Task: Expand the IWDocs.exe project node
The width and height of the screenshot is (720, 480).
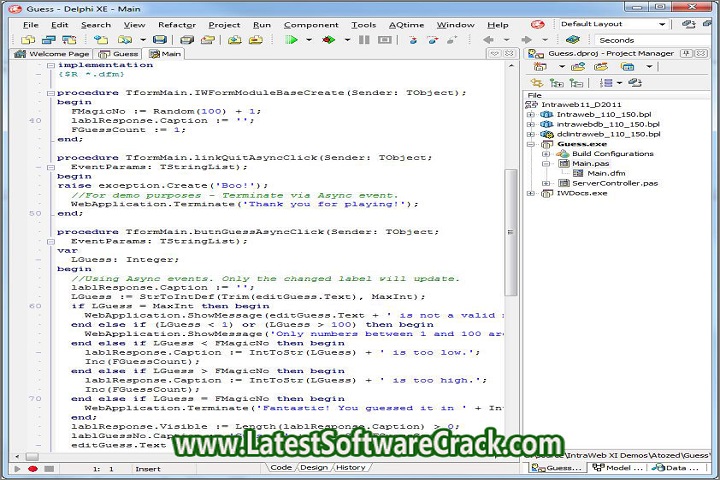Action: click(x=531, y=193)
